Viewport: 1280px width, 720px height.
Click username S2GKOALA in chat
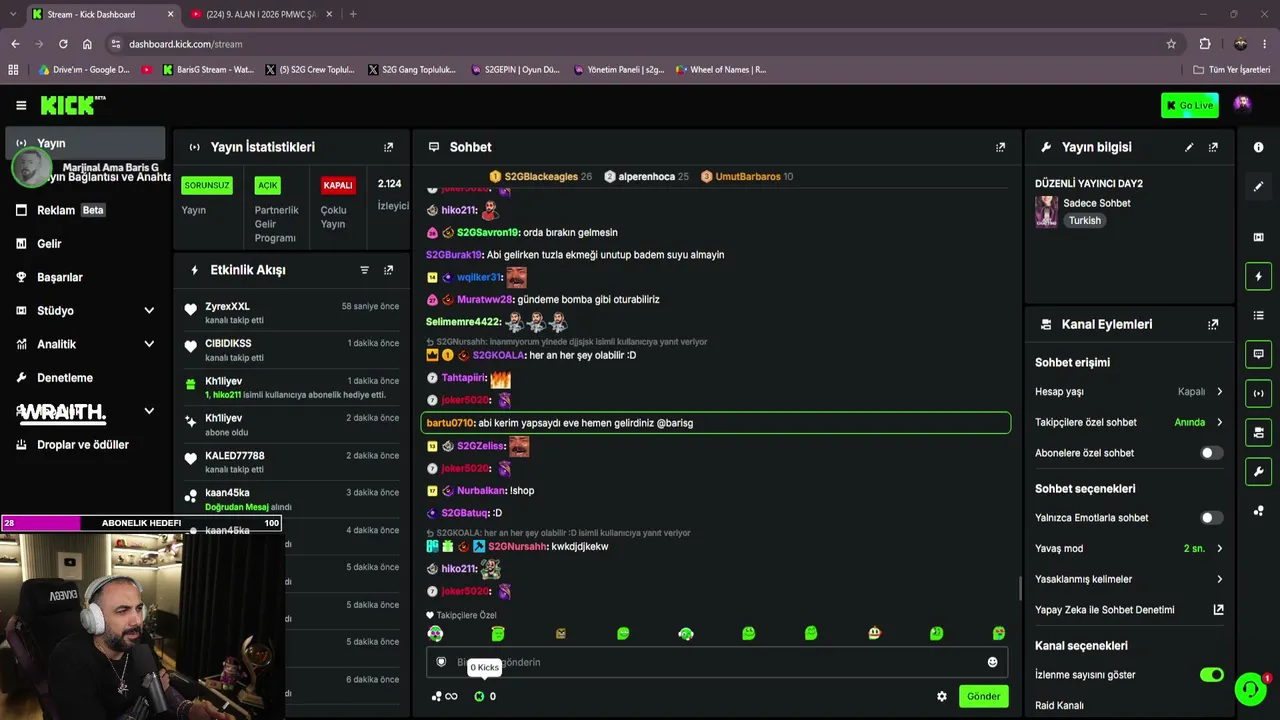pos(498,355)
